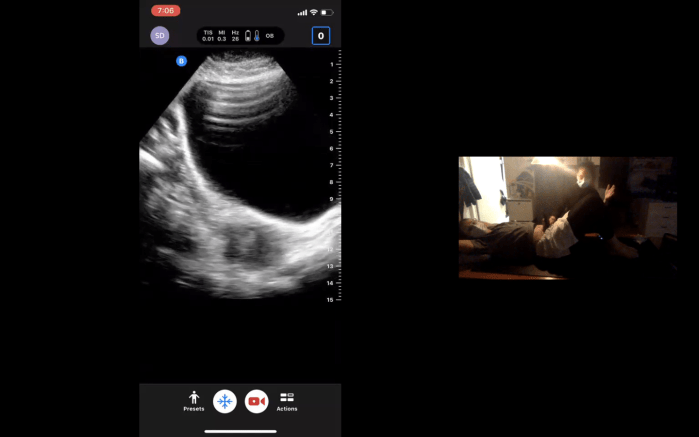Open the Presets menu
This screenshot has height=437, width=699.
[x=194, y=401]
